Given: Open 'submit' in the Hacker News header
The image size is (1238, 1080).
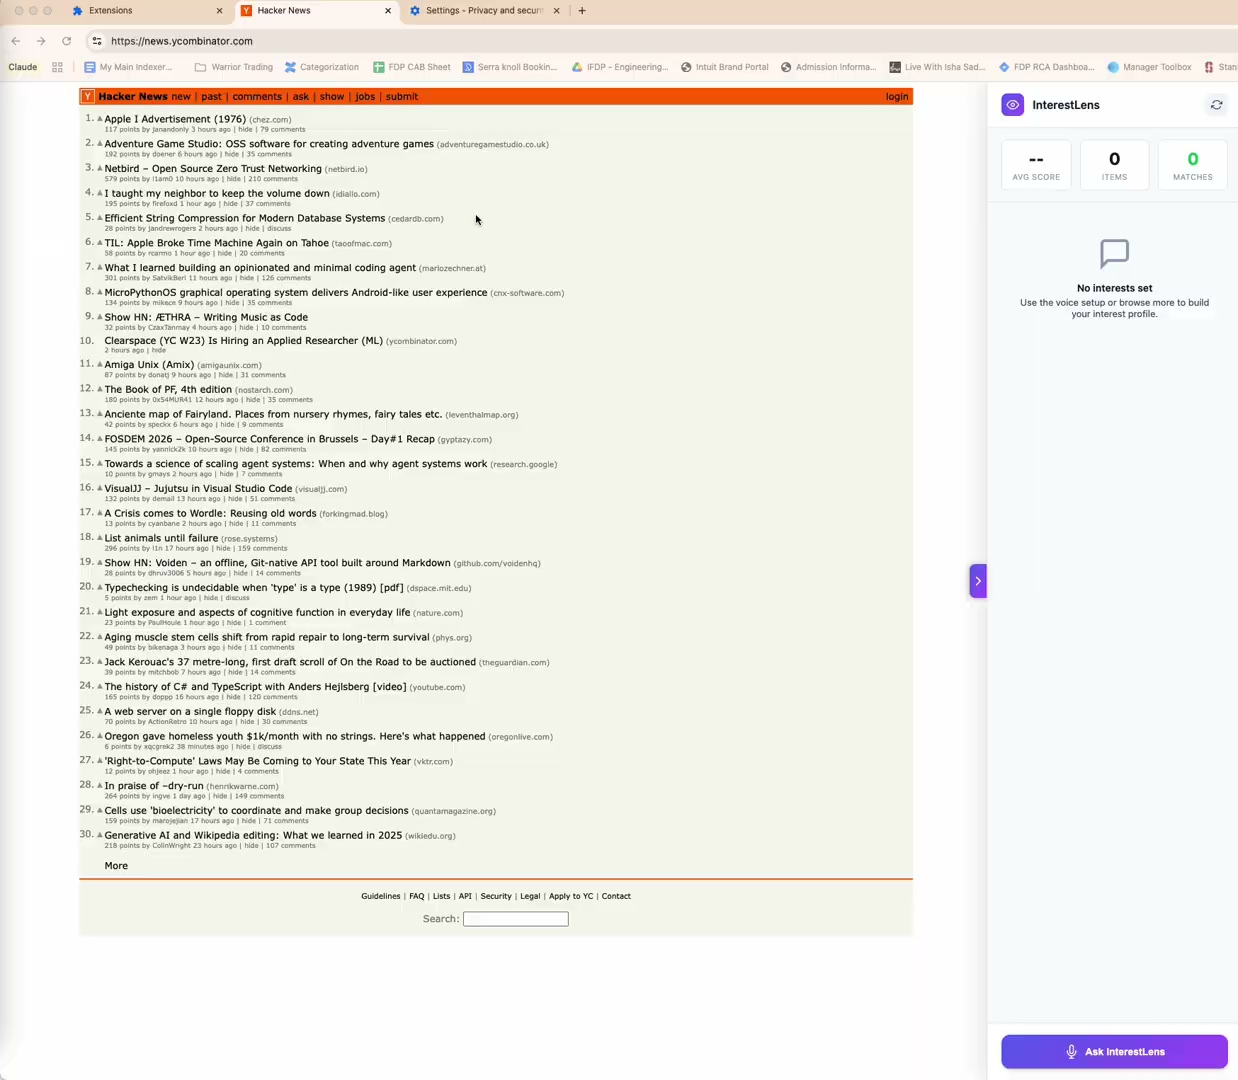Looking at the screenshot, I should pyautogui.click(x=402, y=97).
